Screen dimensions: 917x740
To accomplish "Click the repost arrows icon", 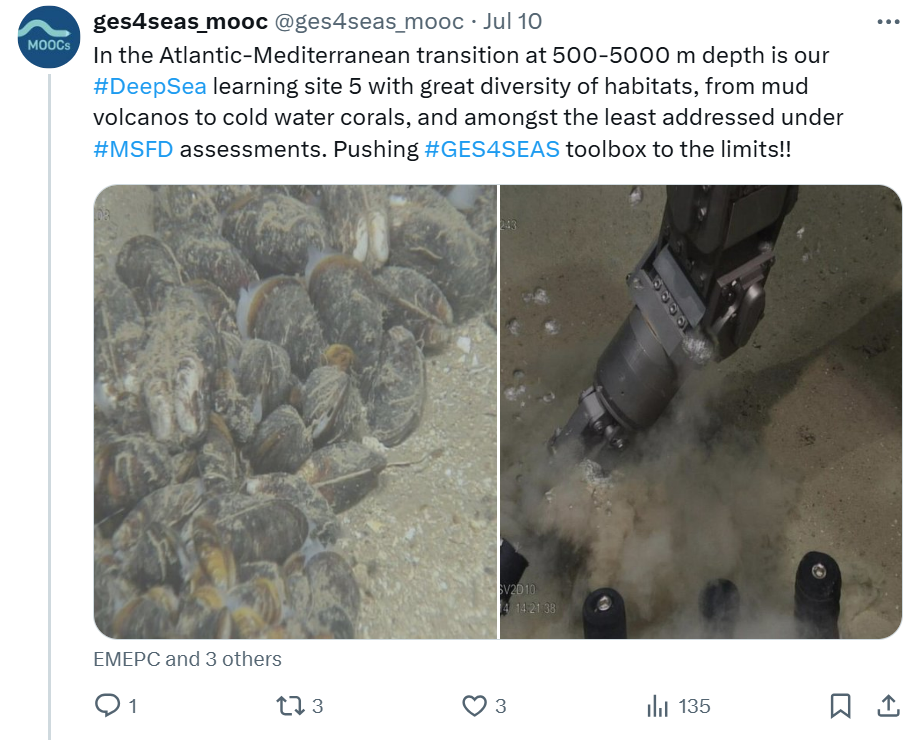I will coord(290,706).
